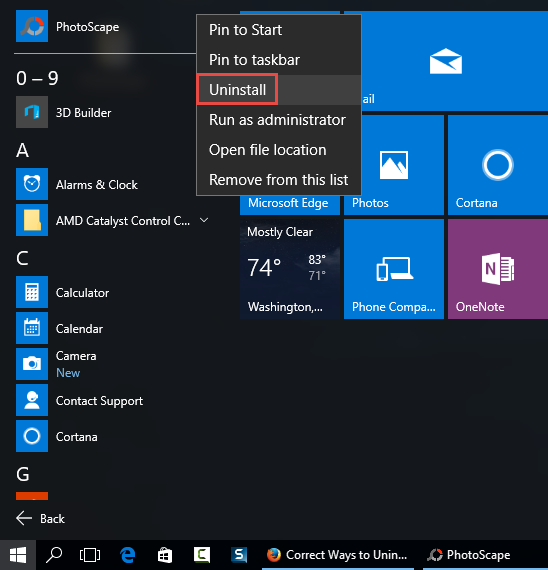
Task: Click the 'A' letter header
Action: pos(22,150)
